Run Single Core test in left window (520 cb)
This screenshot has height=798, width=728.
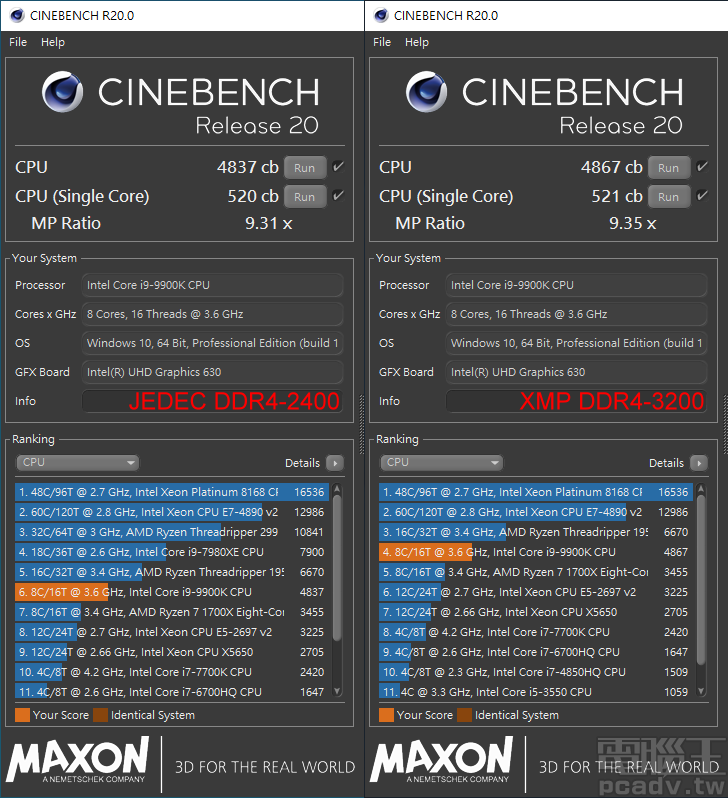304,197
